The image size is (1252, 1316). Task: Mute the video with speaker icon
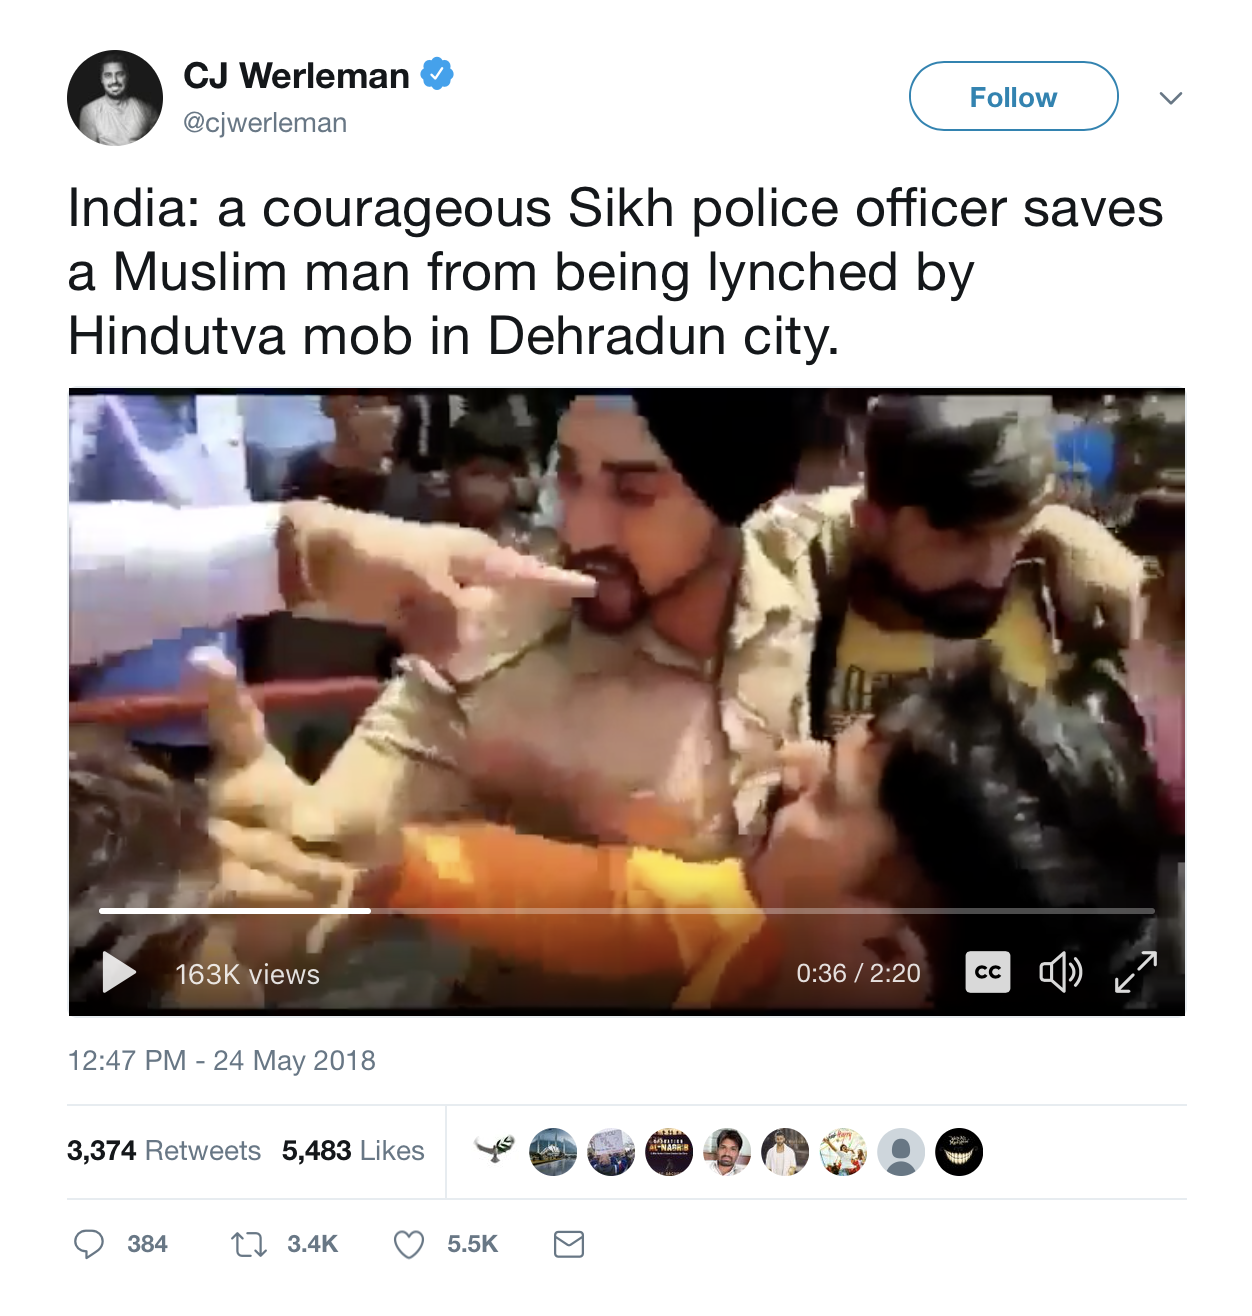pos(1061,972)
